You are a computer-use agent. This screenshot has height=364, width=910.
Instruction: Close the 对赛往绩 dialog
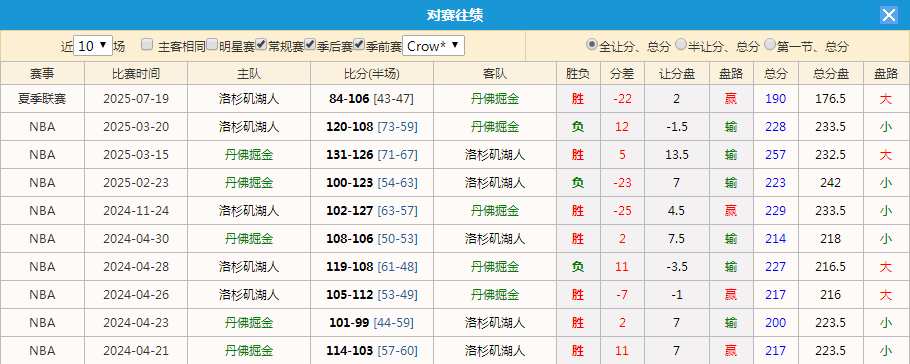[889, 15]
